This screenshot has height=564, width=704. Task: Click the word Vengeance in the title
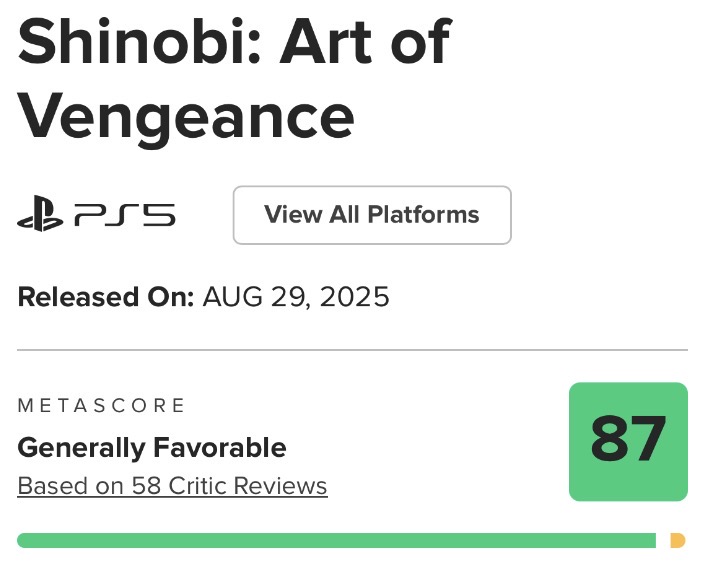pyautogui.click(x=187, y=115)
